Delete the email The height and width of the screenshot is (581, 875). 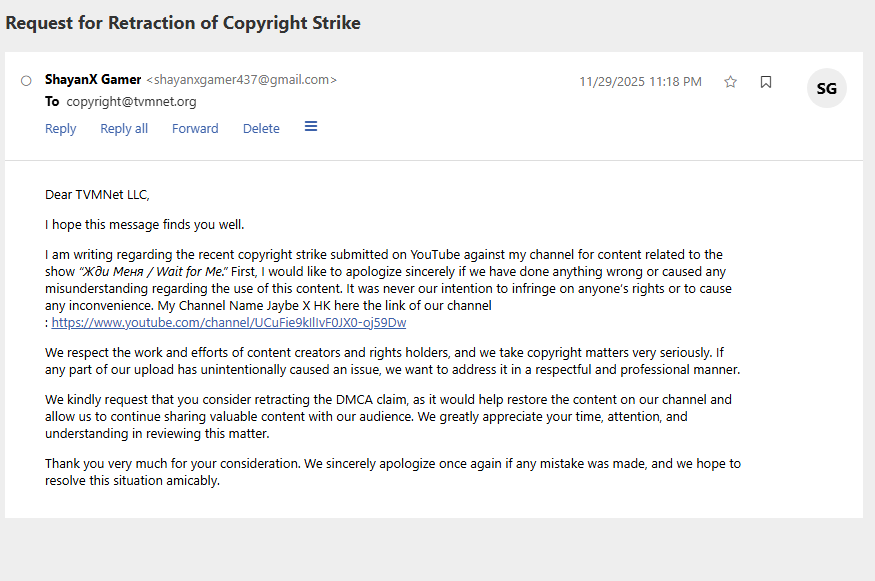click(x=261, y=128)
